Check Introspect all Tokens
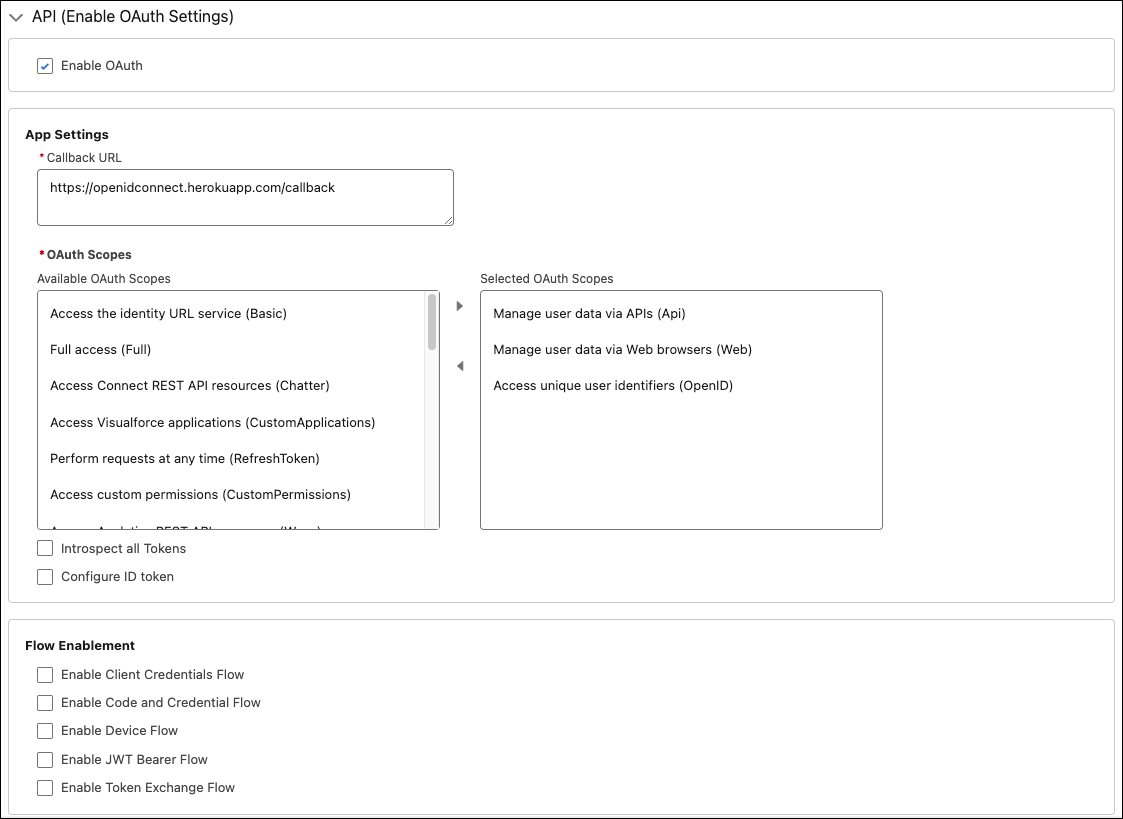 44,548
